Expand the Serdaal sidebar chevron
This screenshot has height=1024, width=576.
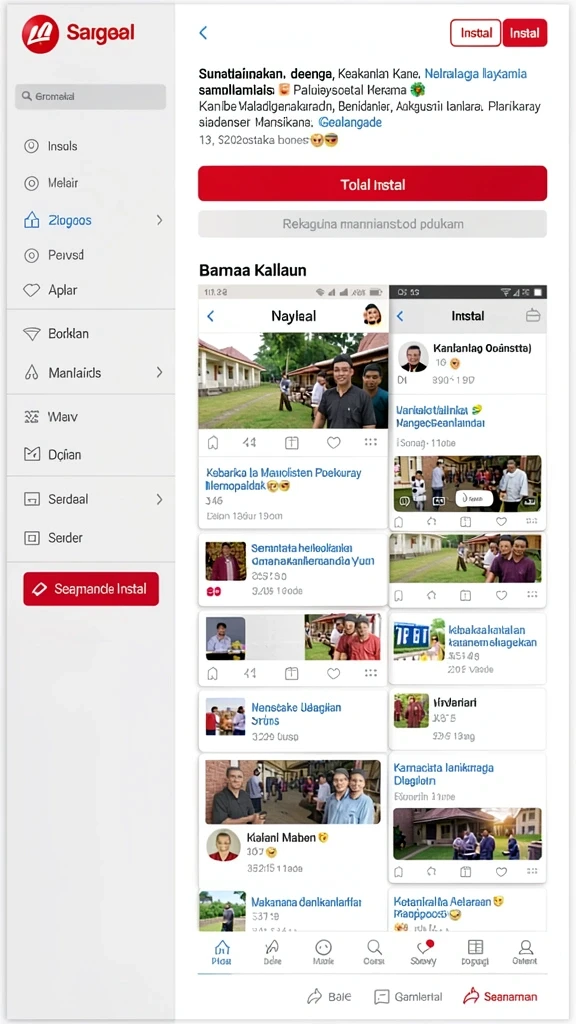[x=159, y=500]
